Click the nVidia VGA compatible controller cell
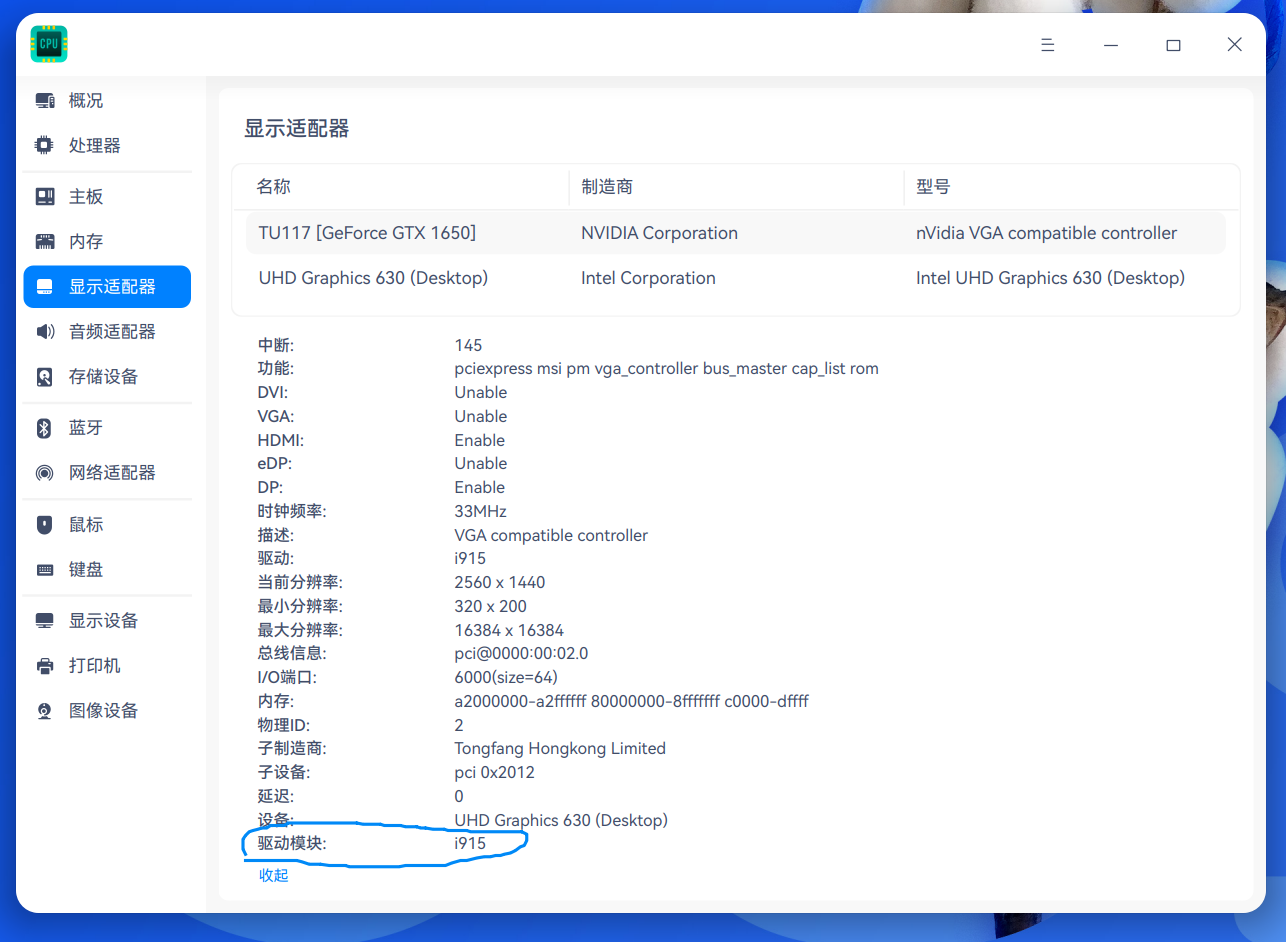The image size is (1286, 942). [1046, 233]
